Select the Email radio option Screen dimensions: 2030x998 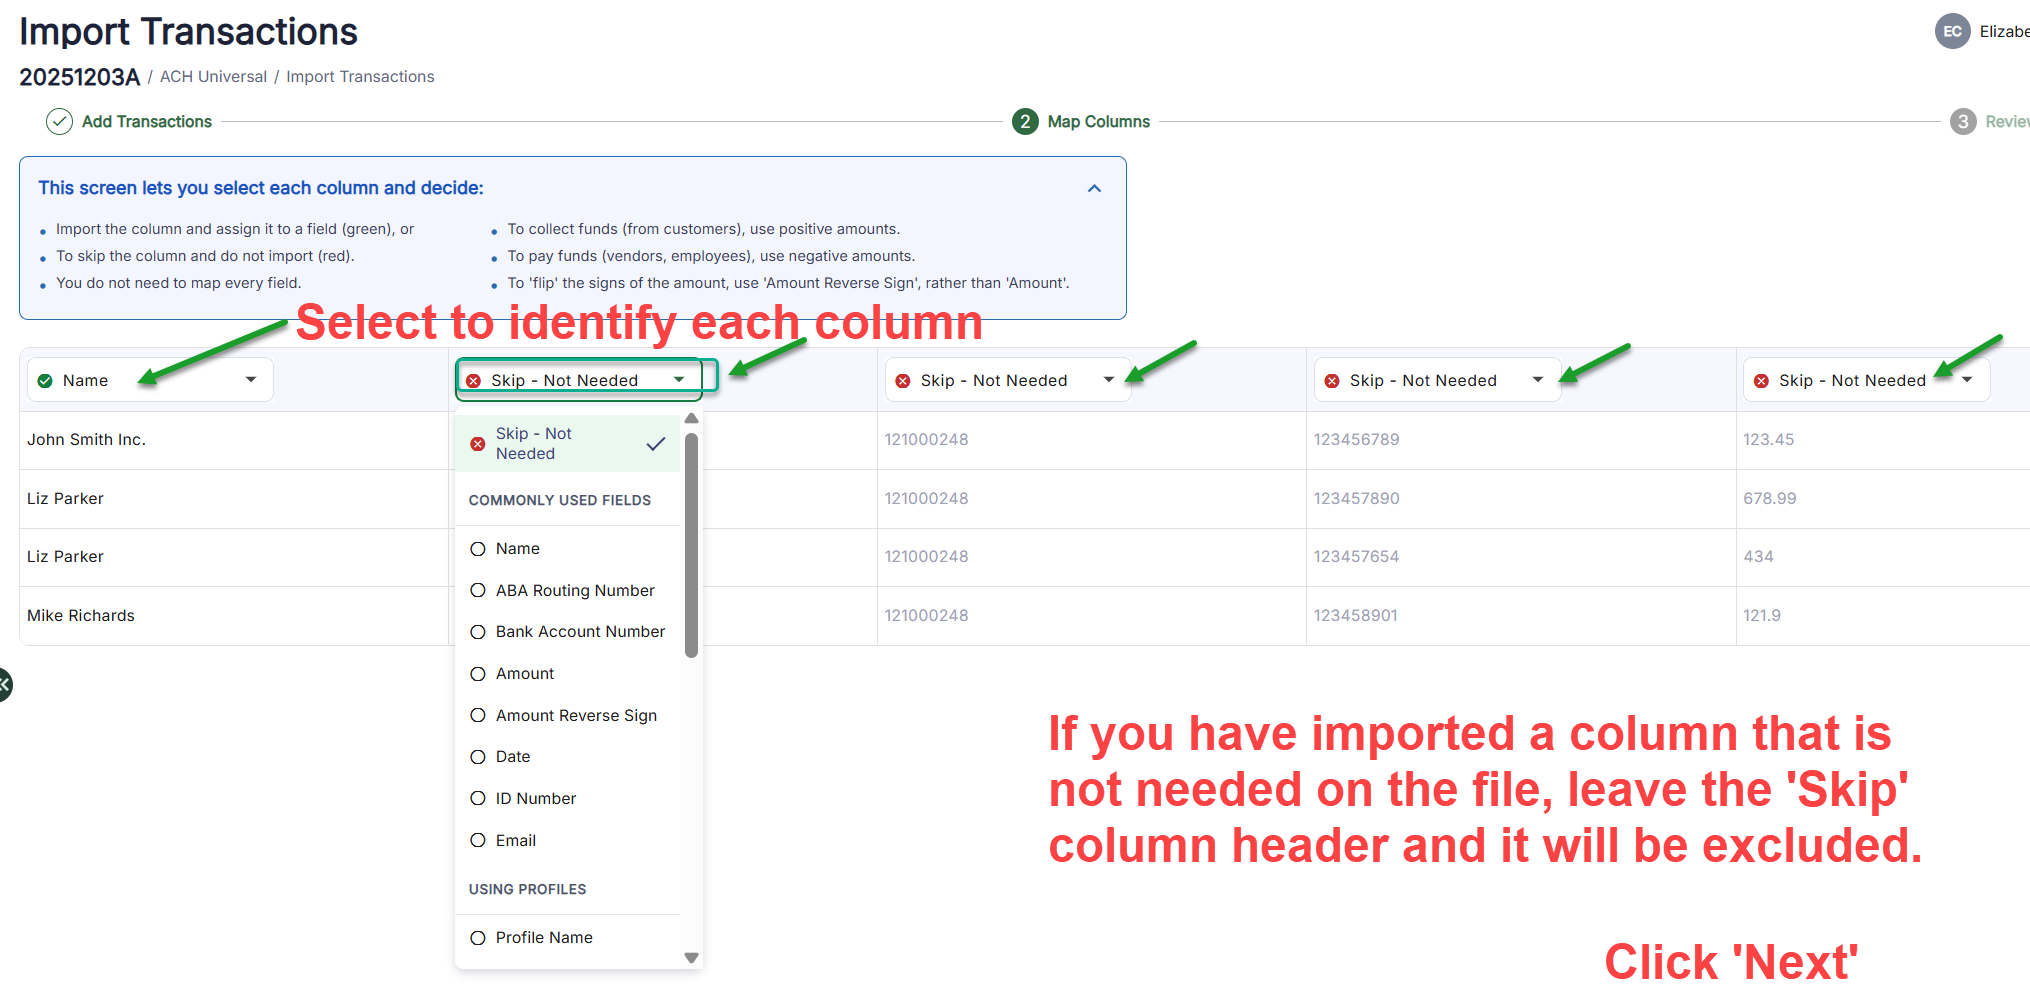[478, 840]
